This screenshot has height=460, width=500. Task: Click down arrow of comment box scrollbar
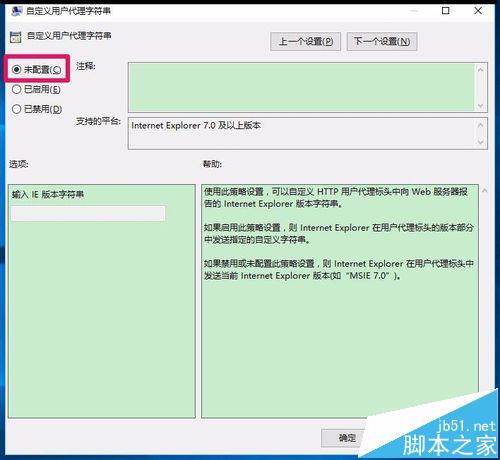click(480, 106)
